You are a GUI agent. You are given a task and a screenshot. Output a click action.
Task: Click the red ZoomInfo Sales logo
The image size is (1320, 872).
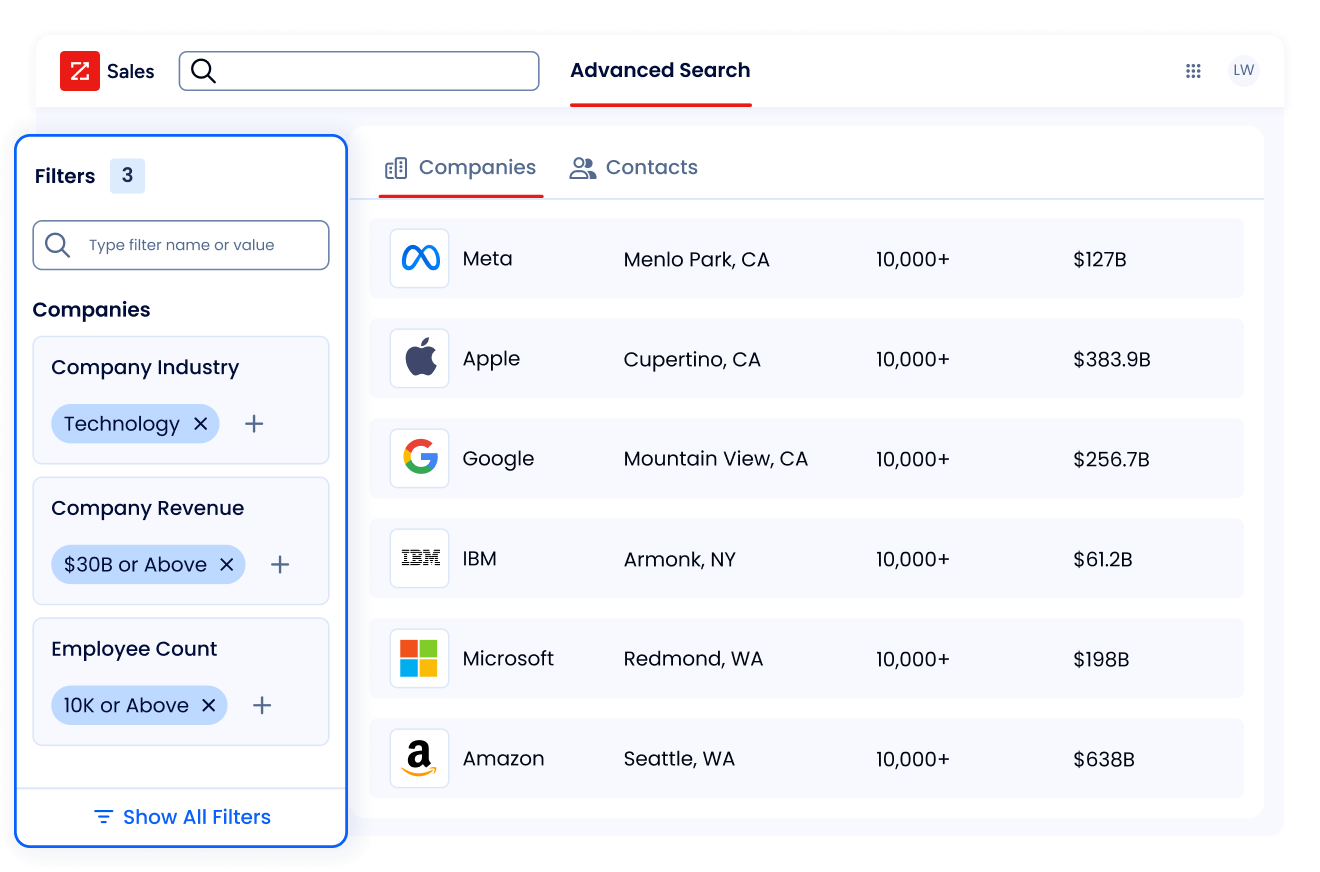click(x=80, y=71)
